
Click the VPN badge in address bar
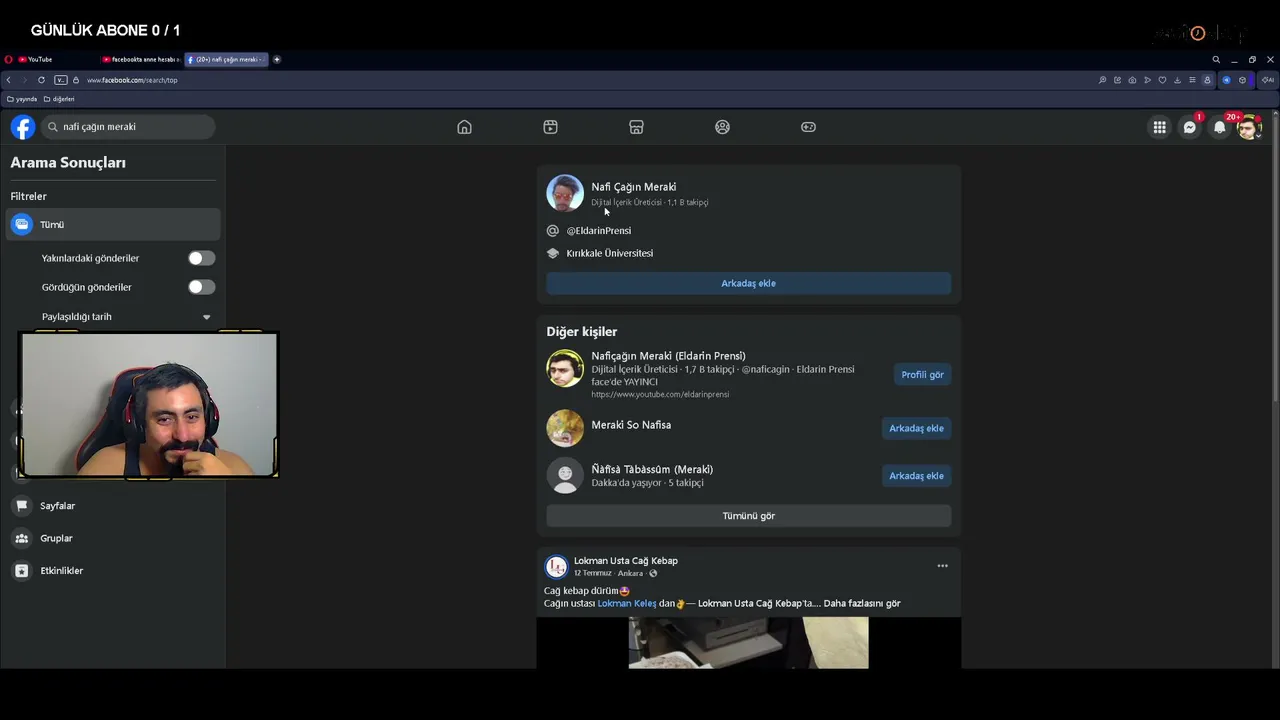click(61, 80)
